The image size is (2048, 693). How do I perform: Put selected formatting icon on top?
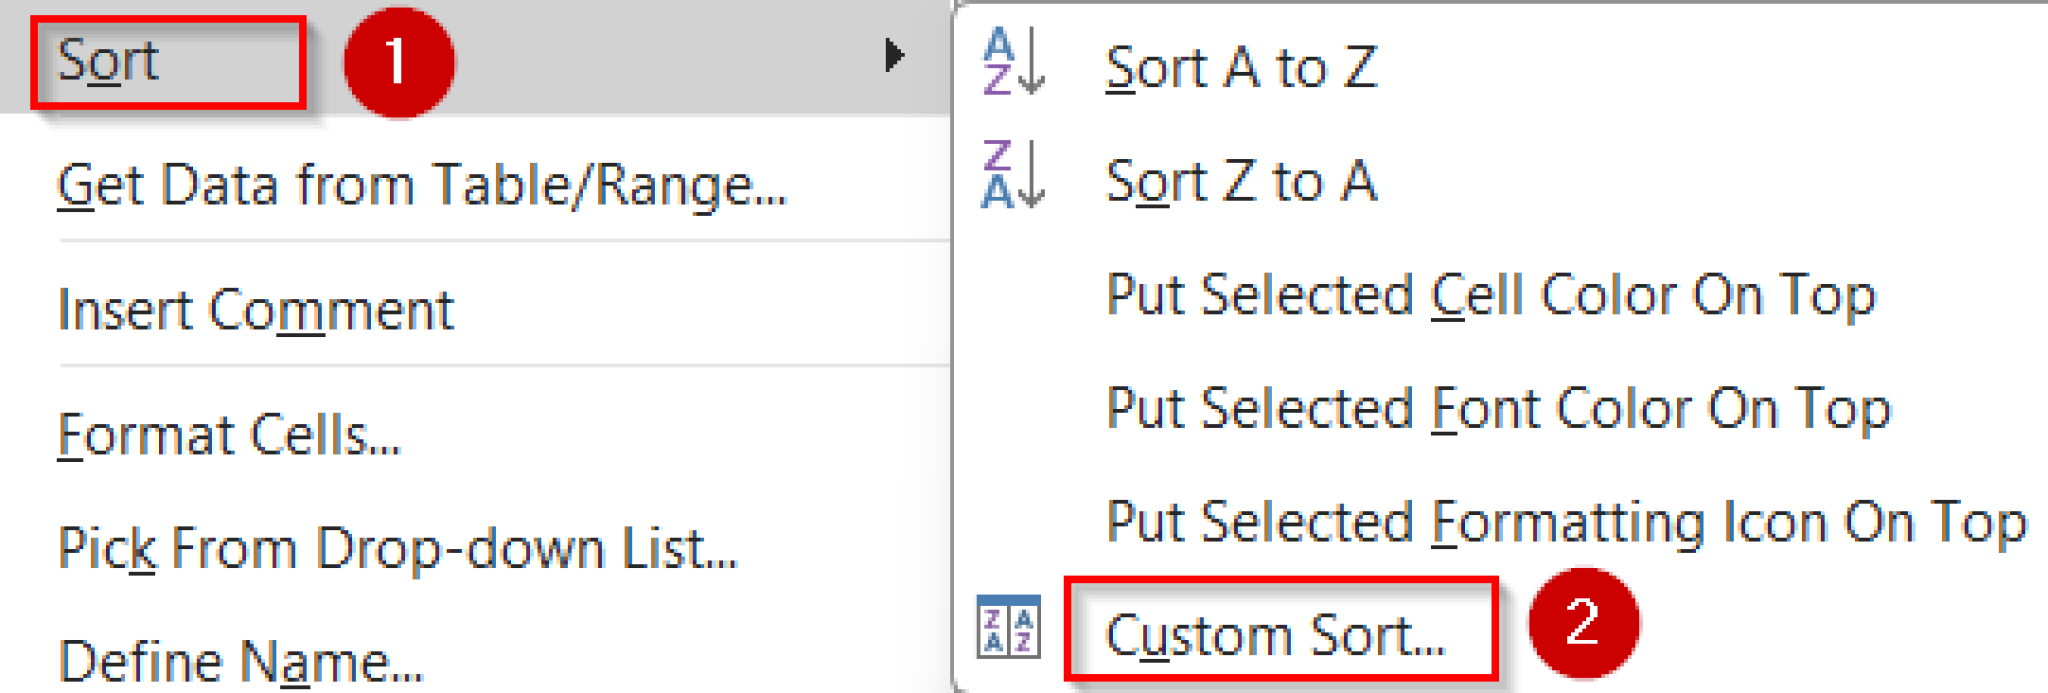click(x=1566, y=523)
